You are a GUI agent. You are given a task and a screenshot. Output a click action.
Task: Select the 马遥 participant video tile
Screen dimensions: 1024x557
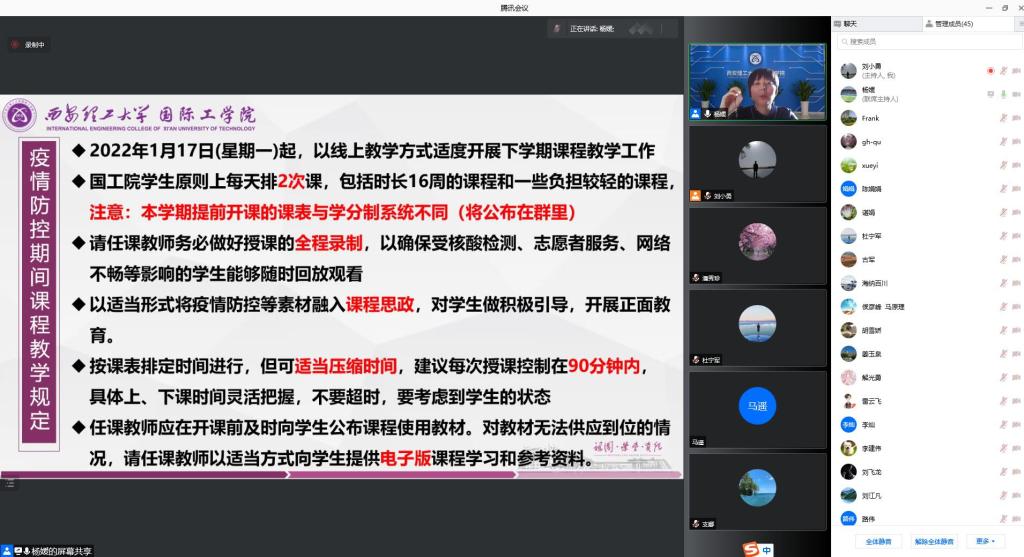coord(757,410)
